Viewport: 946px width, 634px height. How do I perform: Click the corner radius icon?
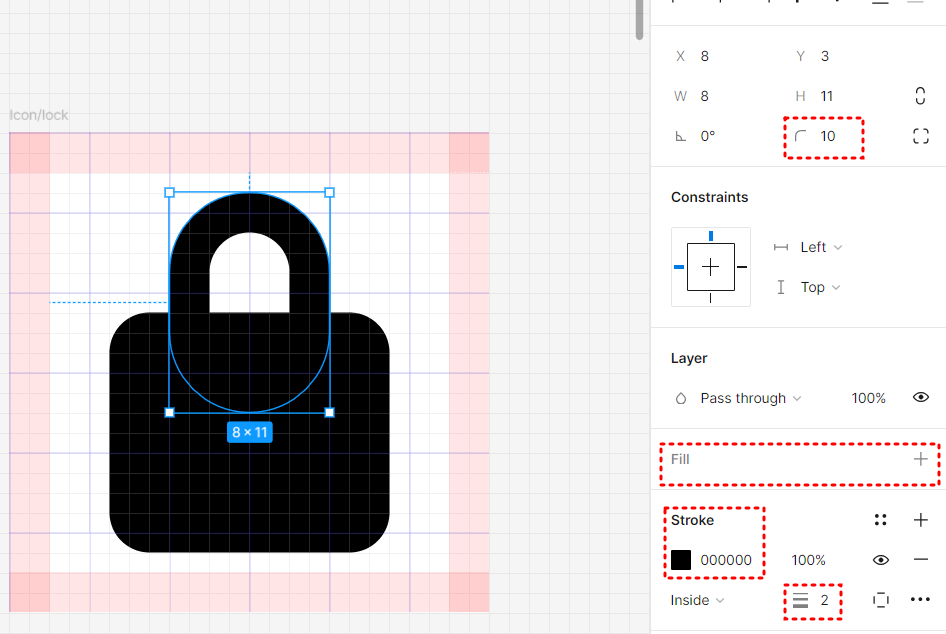click(x=800, y=136)
